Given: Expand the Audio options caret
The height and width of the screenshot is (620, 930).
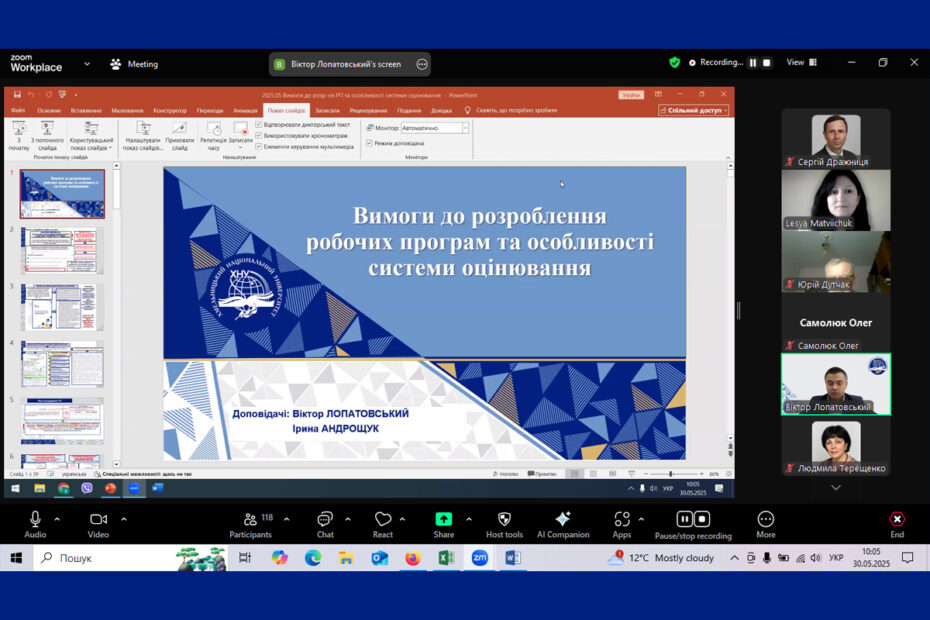Looking at the screenshot, I should pyautogui.click(x=57, y=519).
